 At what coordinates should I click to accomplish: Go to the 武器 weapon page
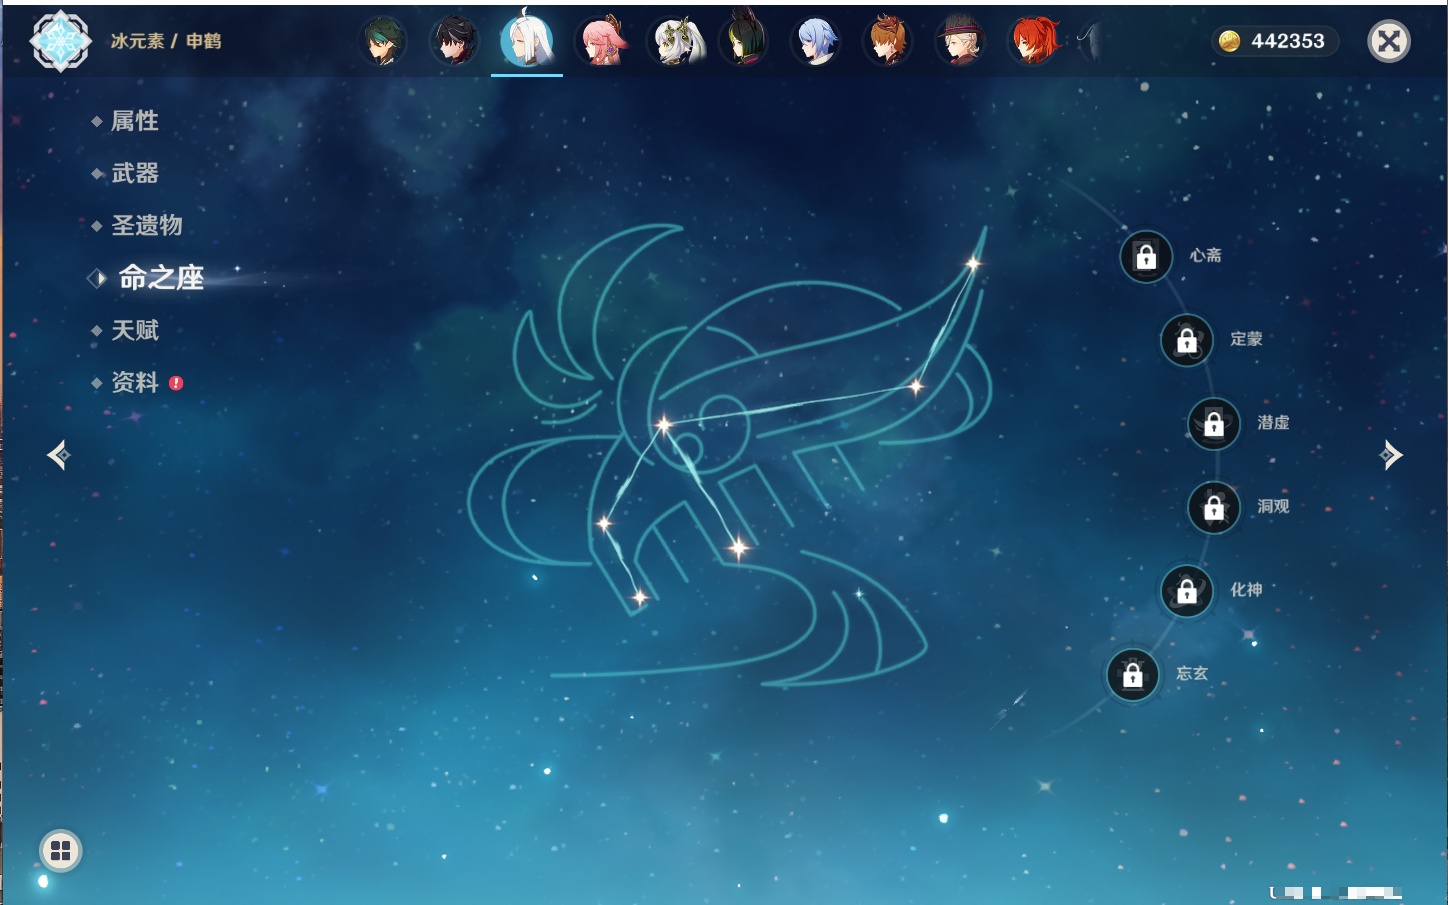(134, 173)
